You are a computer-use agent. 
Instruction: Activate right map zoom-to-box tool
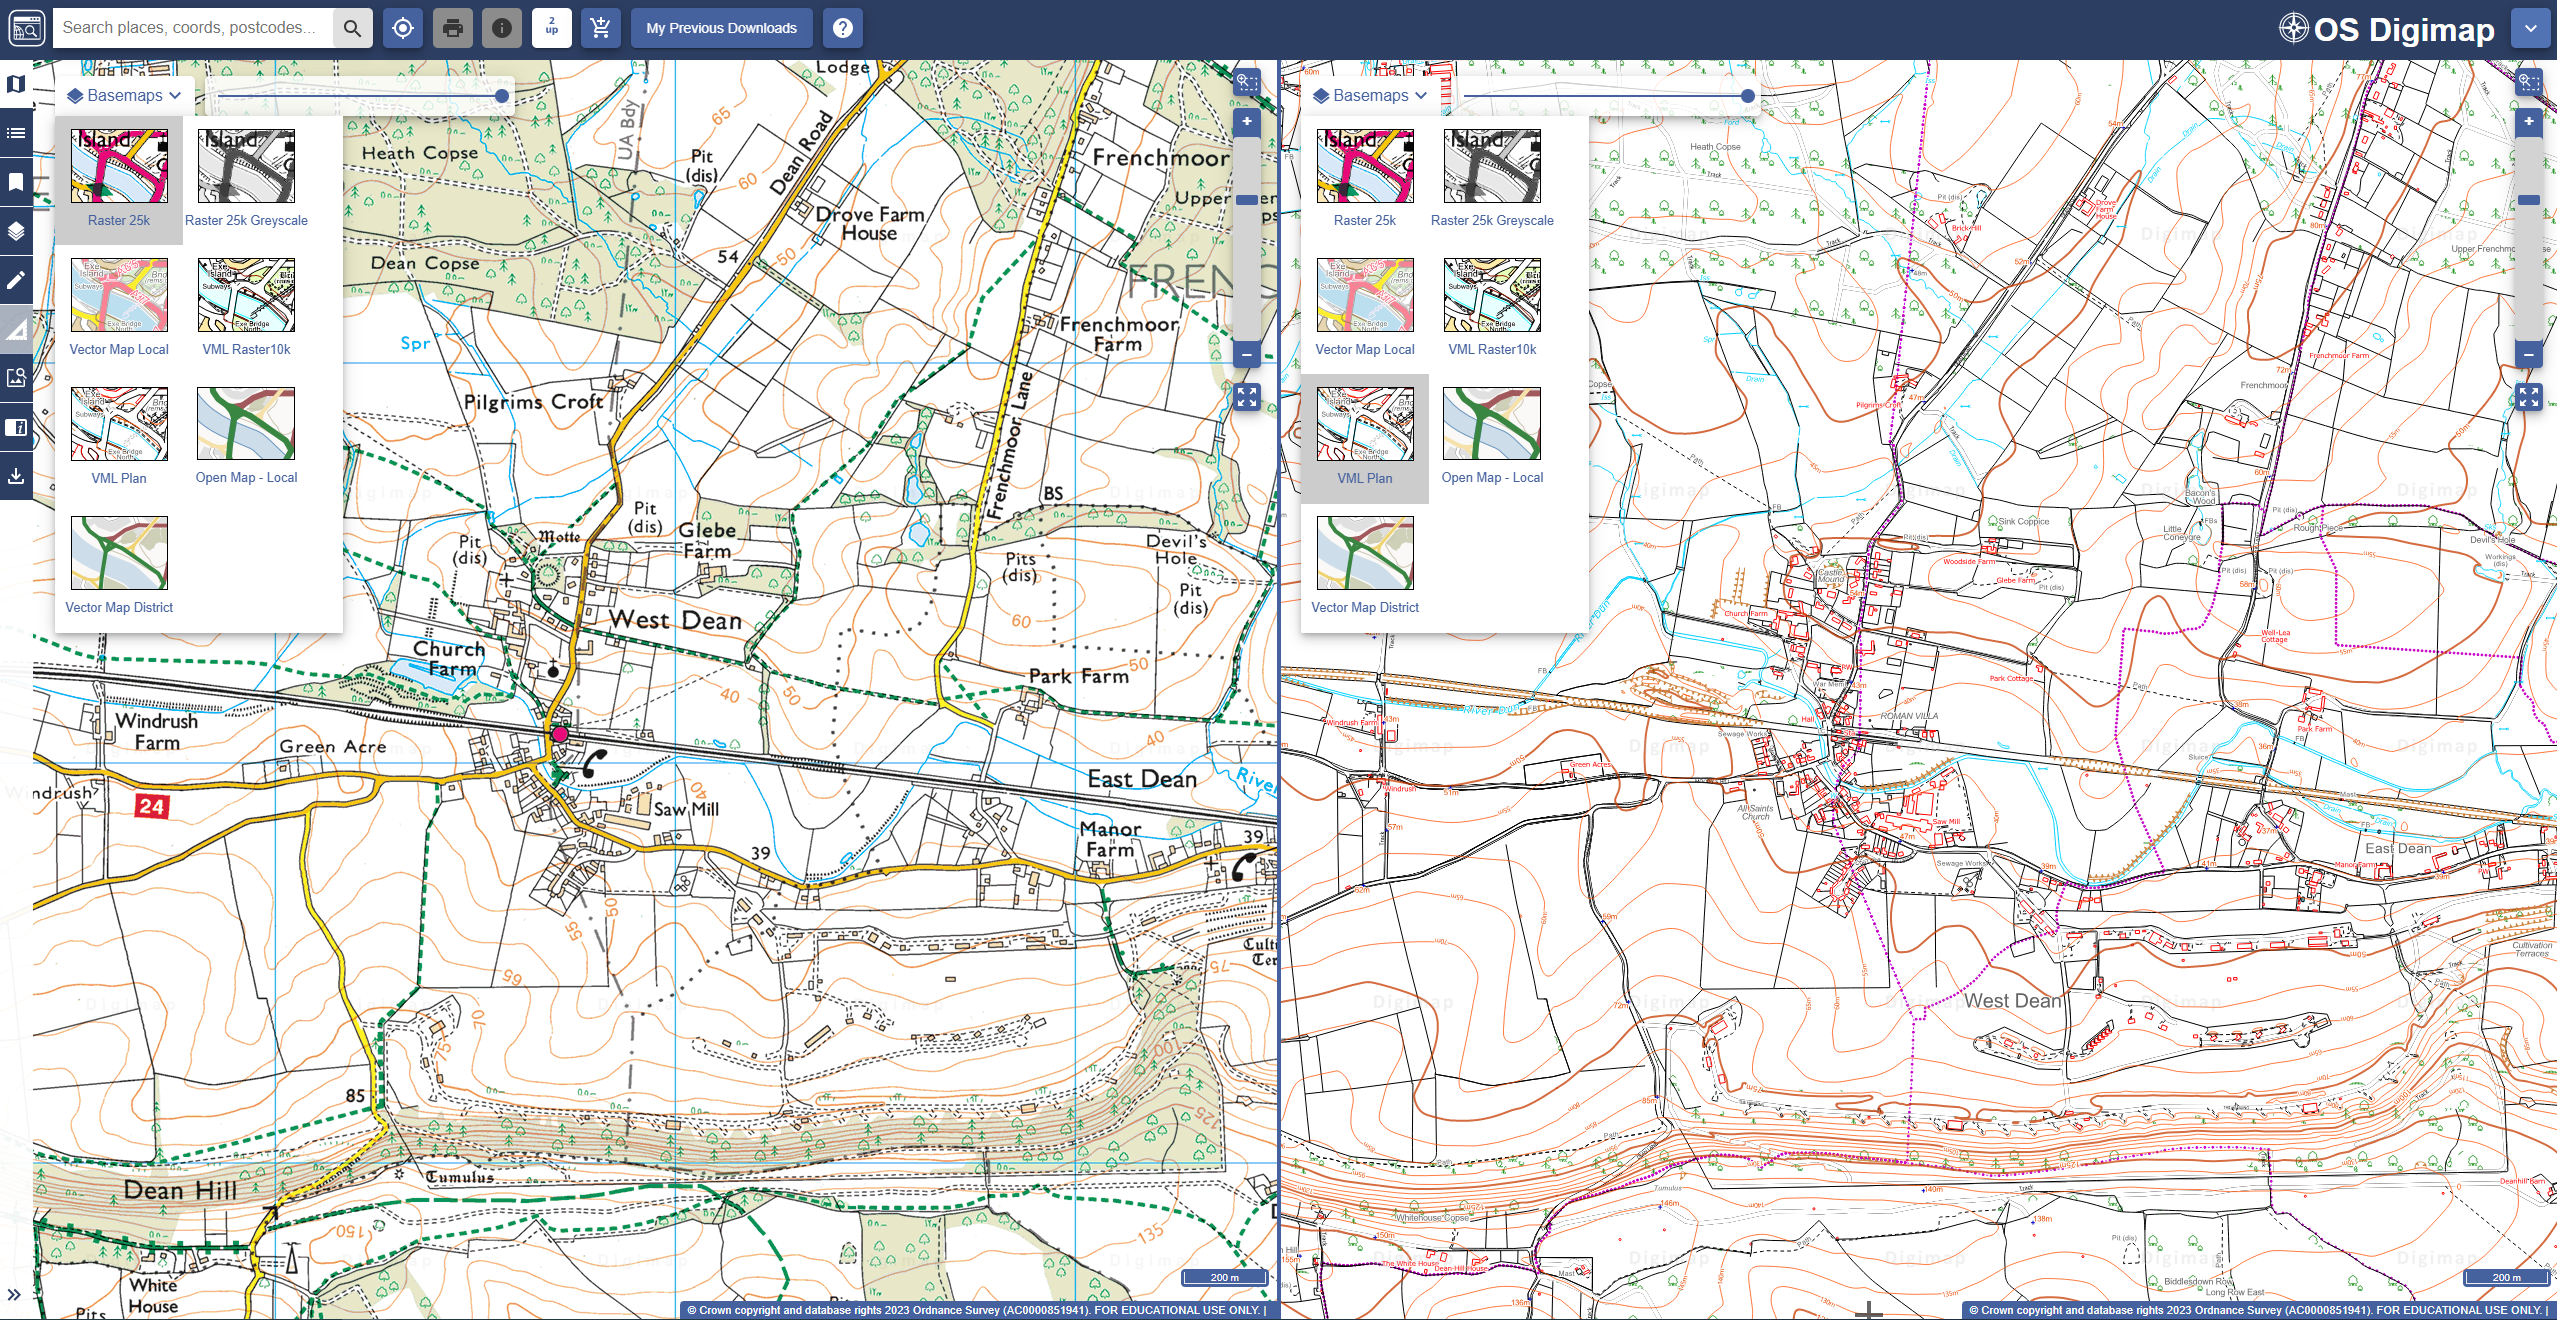coord(2529,82)
